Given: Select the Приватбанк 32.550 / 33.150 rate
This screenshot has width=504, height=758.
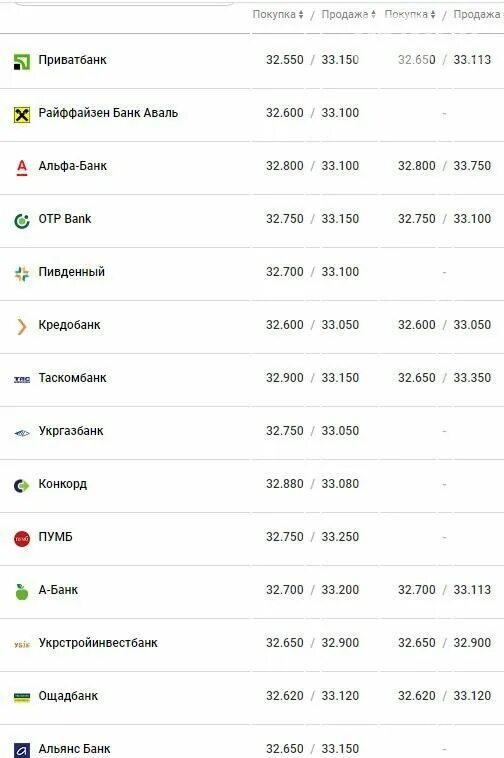Looking at the screenshot, I should [312, 60].
